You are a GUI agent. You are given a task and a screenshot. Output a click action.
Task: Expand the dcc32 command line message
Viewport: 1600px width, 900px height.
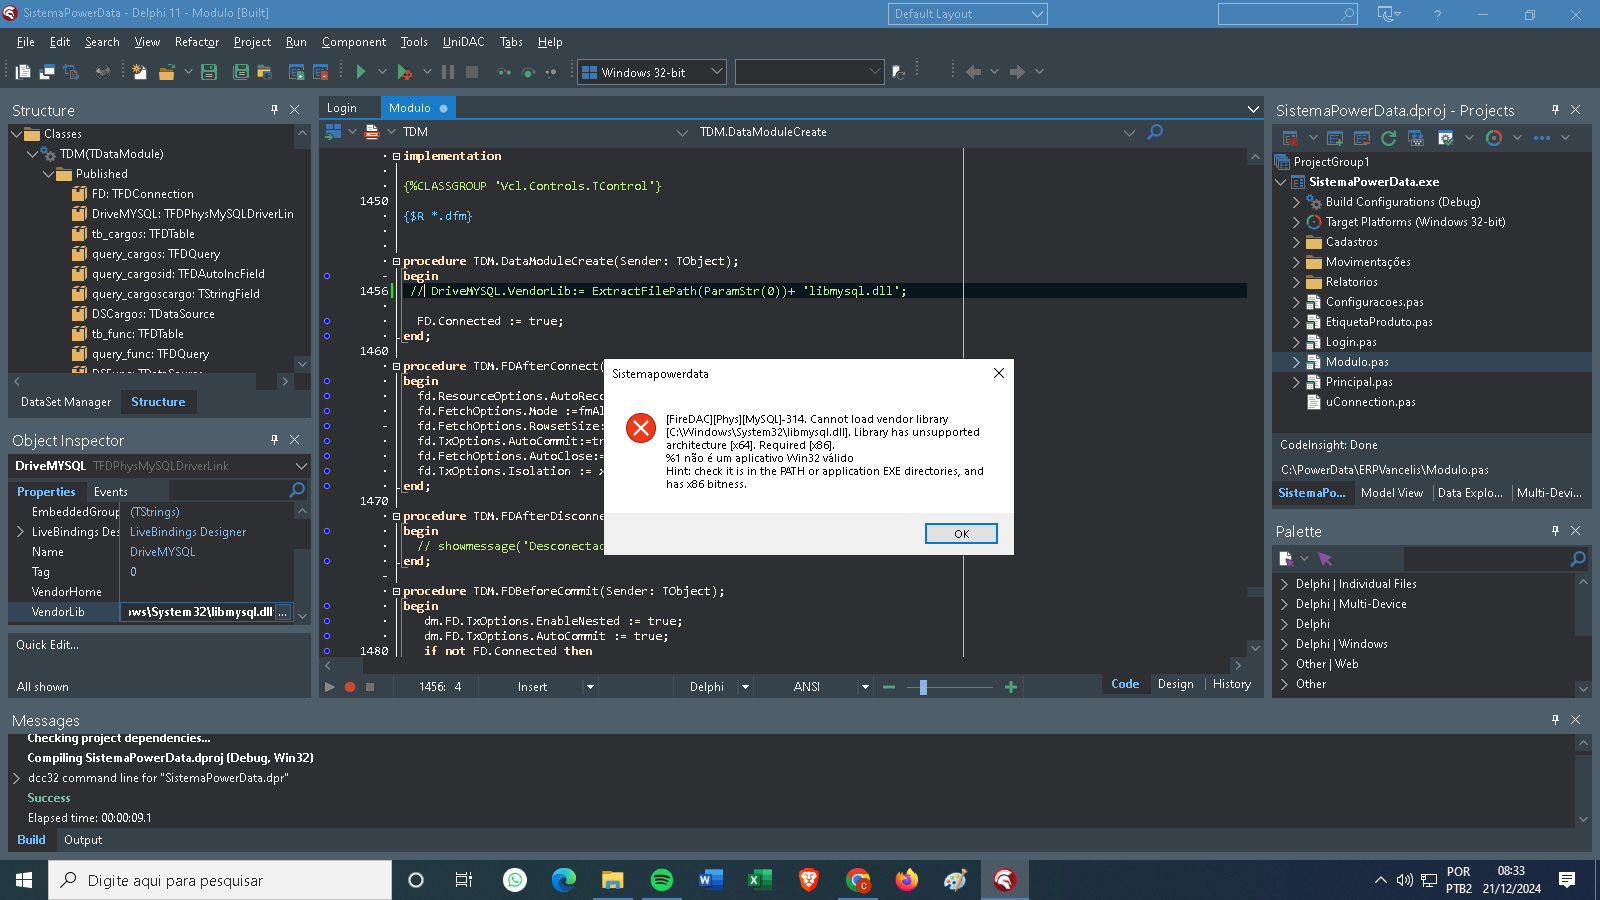click(x=16, y=778)
